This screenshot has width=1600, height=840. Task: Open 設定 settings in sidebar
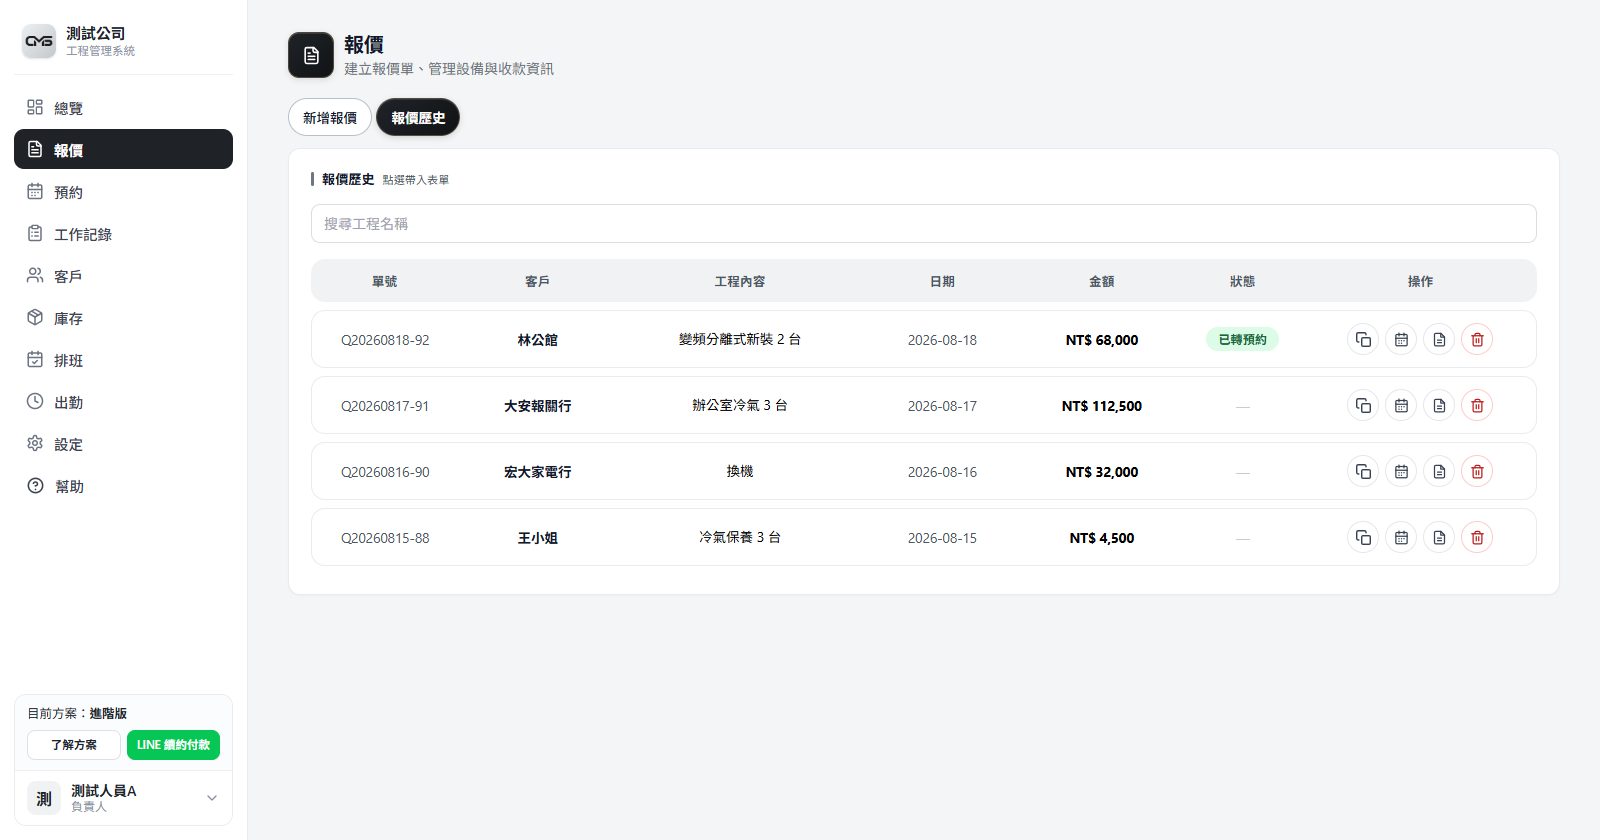click(x=123, y=444)
